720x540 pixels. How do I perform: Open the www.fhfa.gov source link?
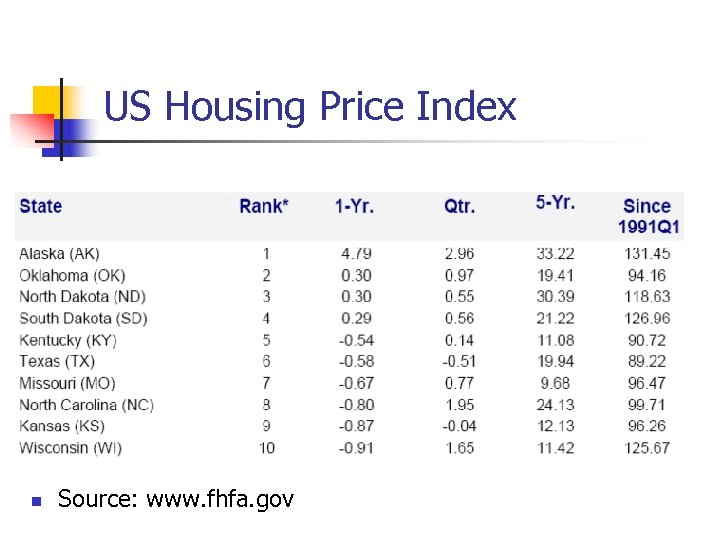click(x=220, y=498)
